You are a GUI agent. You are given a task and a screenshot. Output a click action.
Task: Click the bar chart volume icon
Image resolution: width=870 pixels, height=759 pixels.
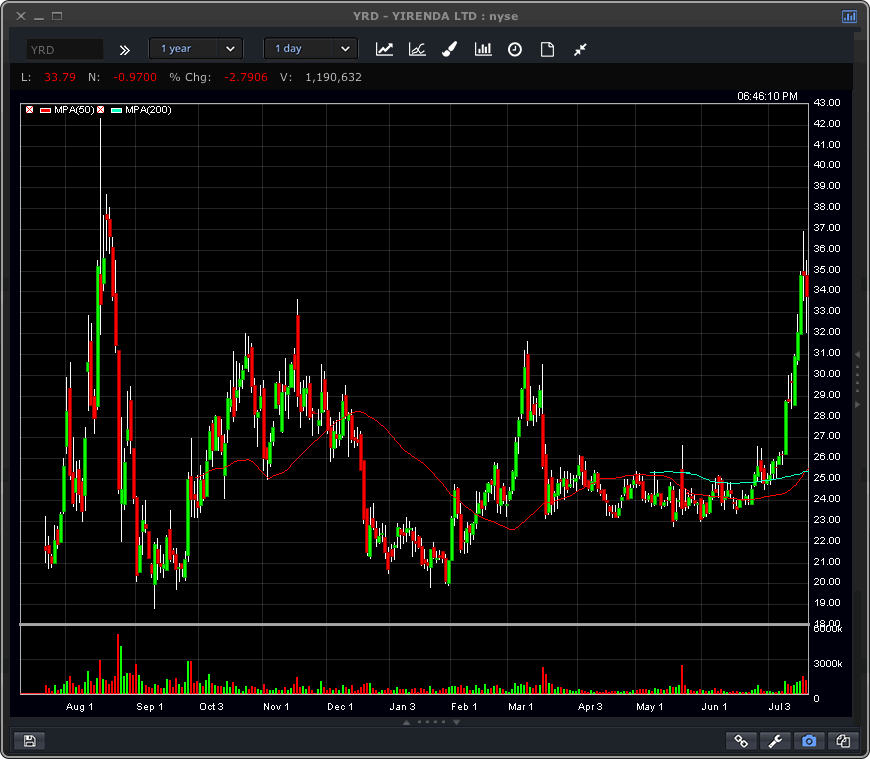click(483, 49)
